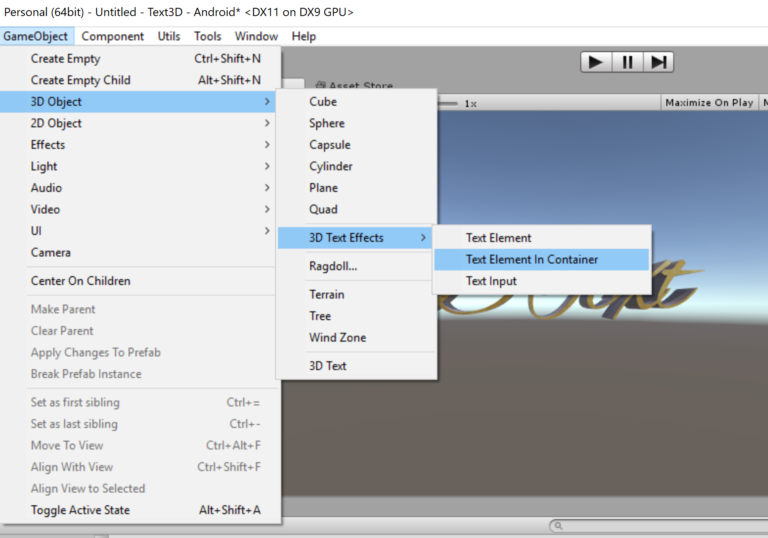Click the search magnifier icon
The image size is (768, 538).
click(558, 526)
